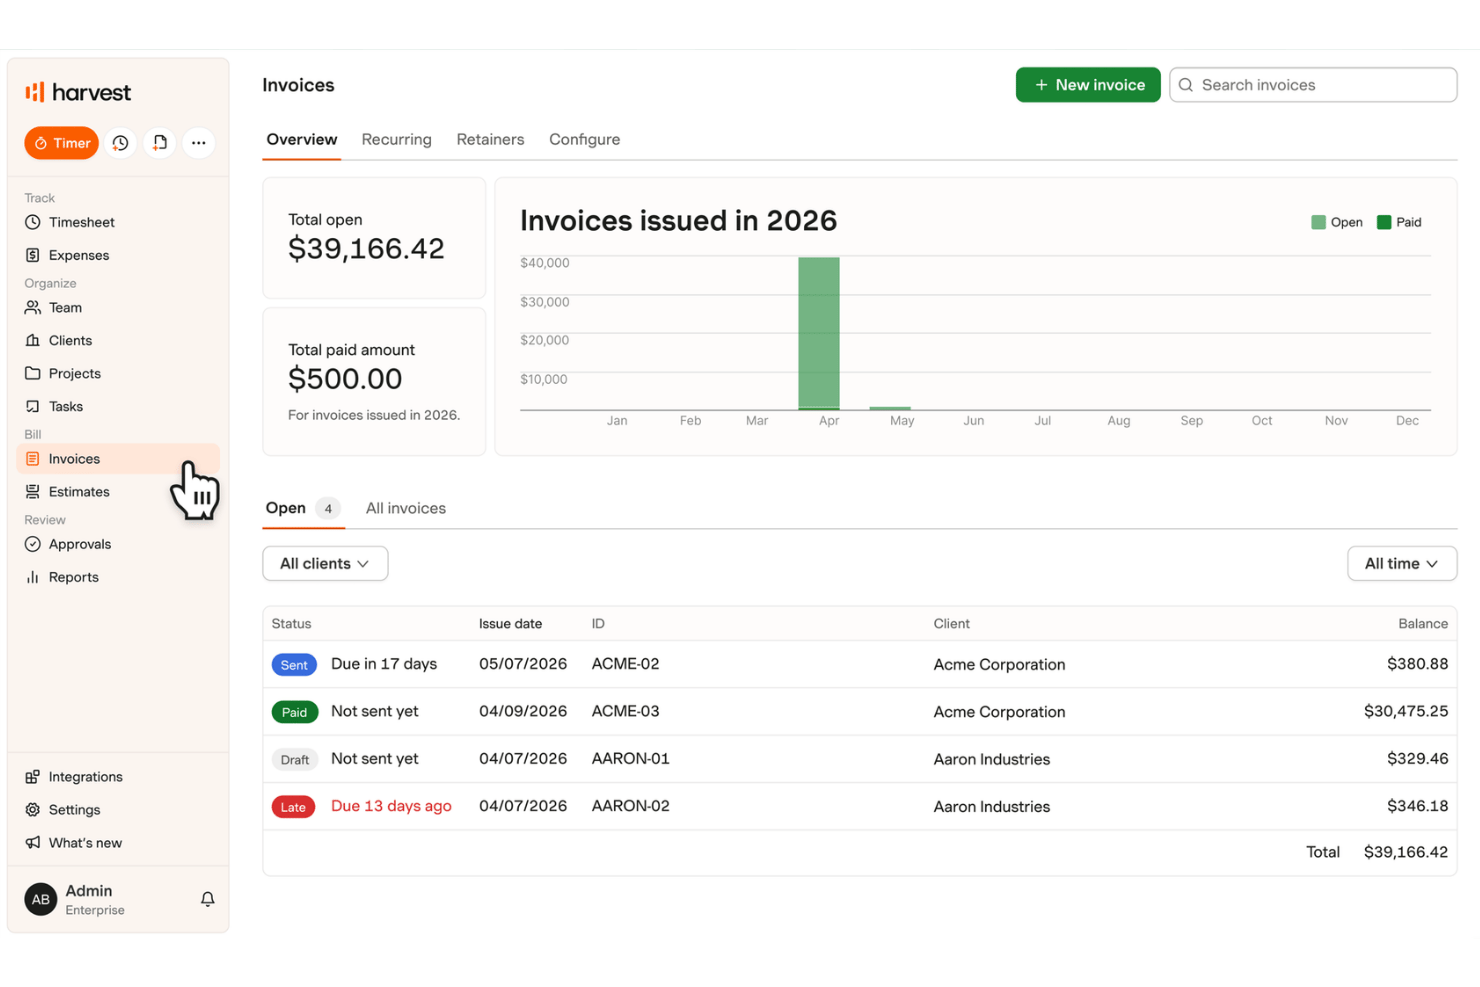
Task: Start the orange Timer button
Action: pyautogui.click(x=62, y=143)
